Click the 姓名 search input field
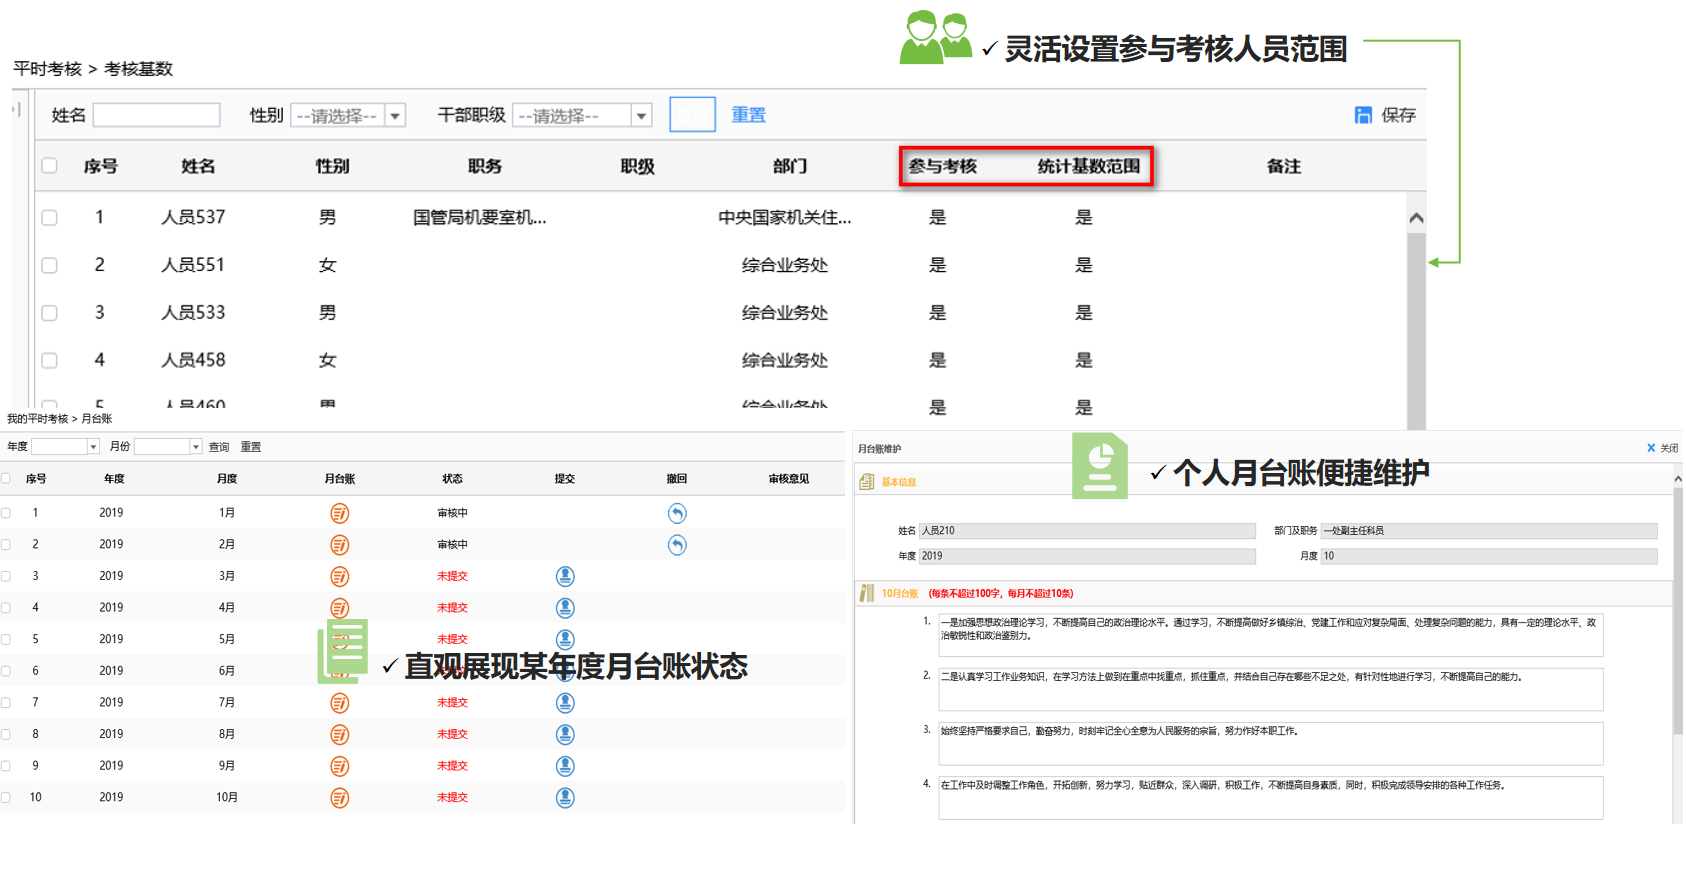The width and height of the screenshot is (1686, 880). (156, 115)
